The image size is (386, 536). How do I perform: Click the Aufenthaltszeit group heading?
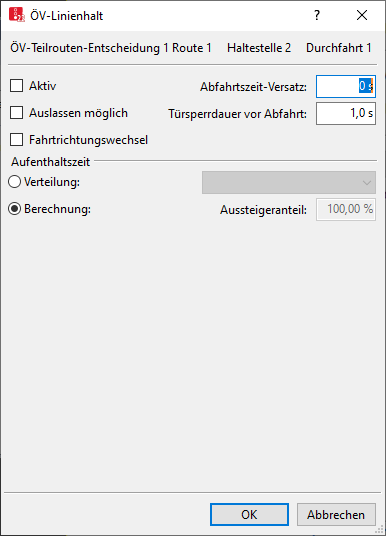coord(51,162)
